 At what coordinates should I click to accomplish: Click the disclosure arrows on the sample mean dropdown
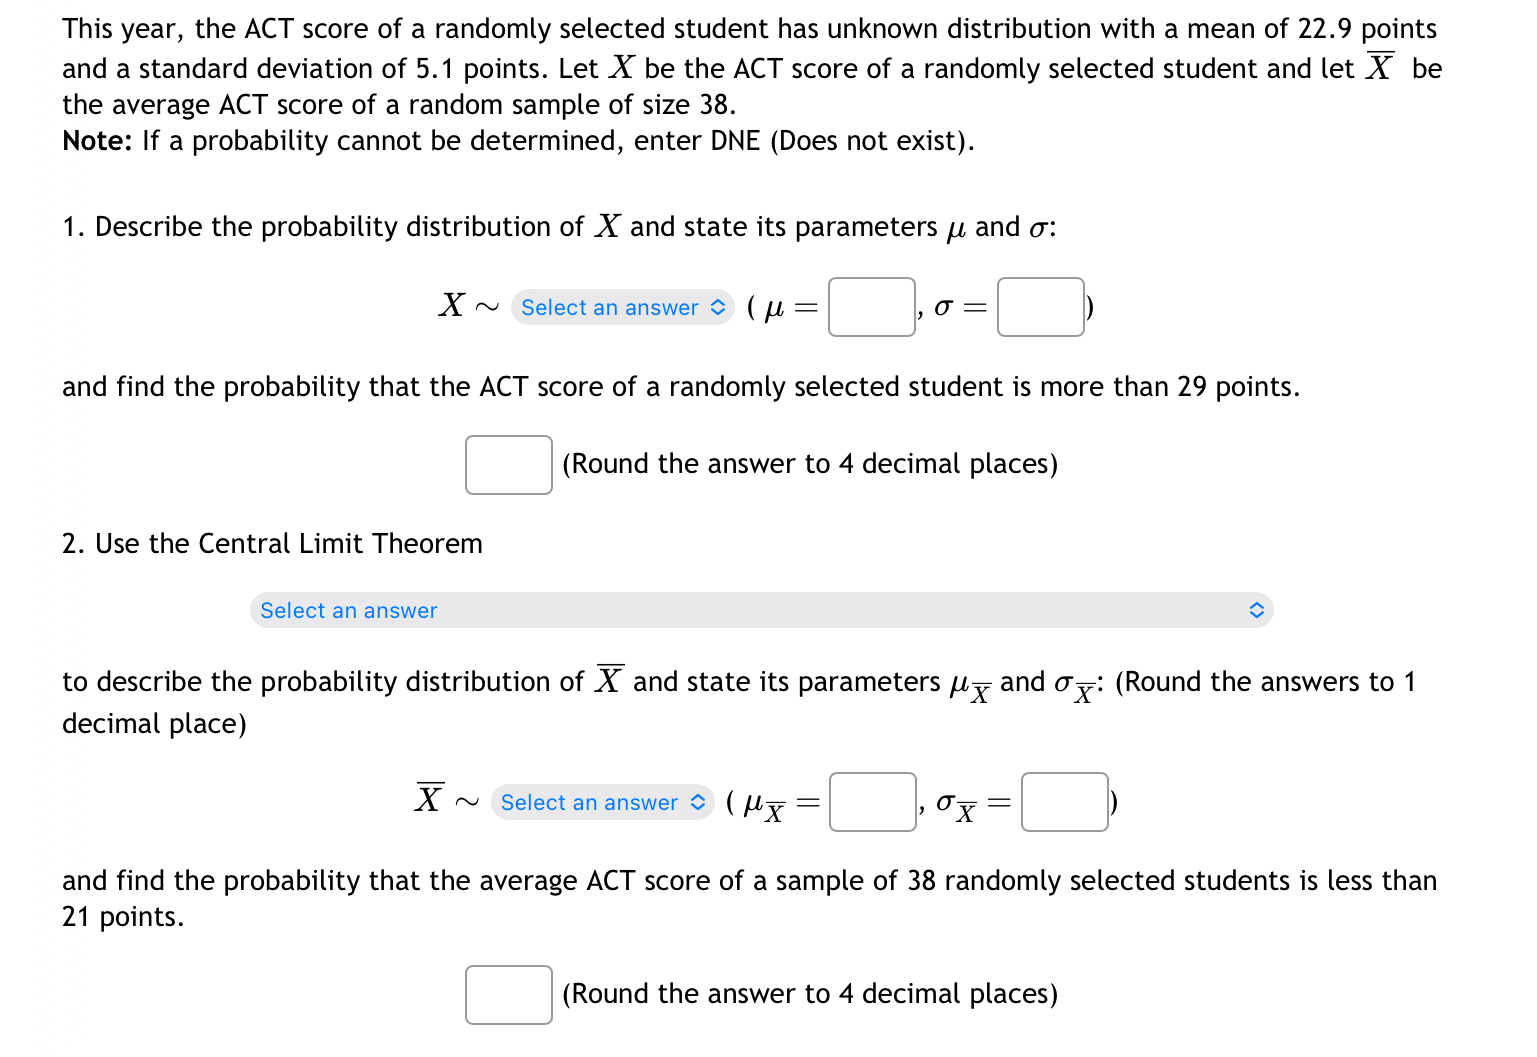pos(697,802)
